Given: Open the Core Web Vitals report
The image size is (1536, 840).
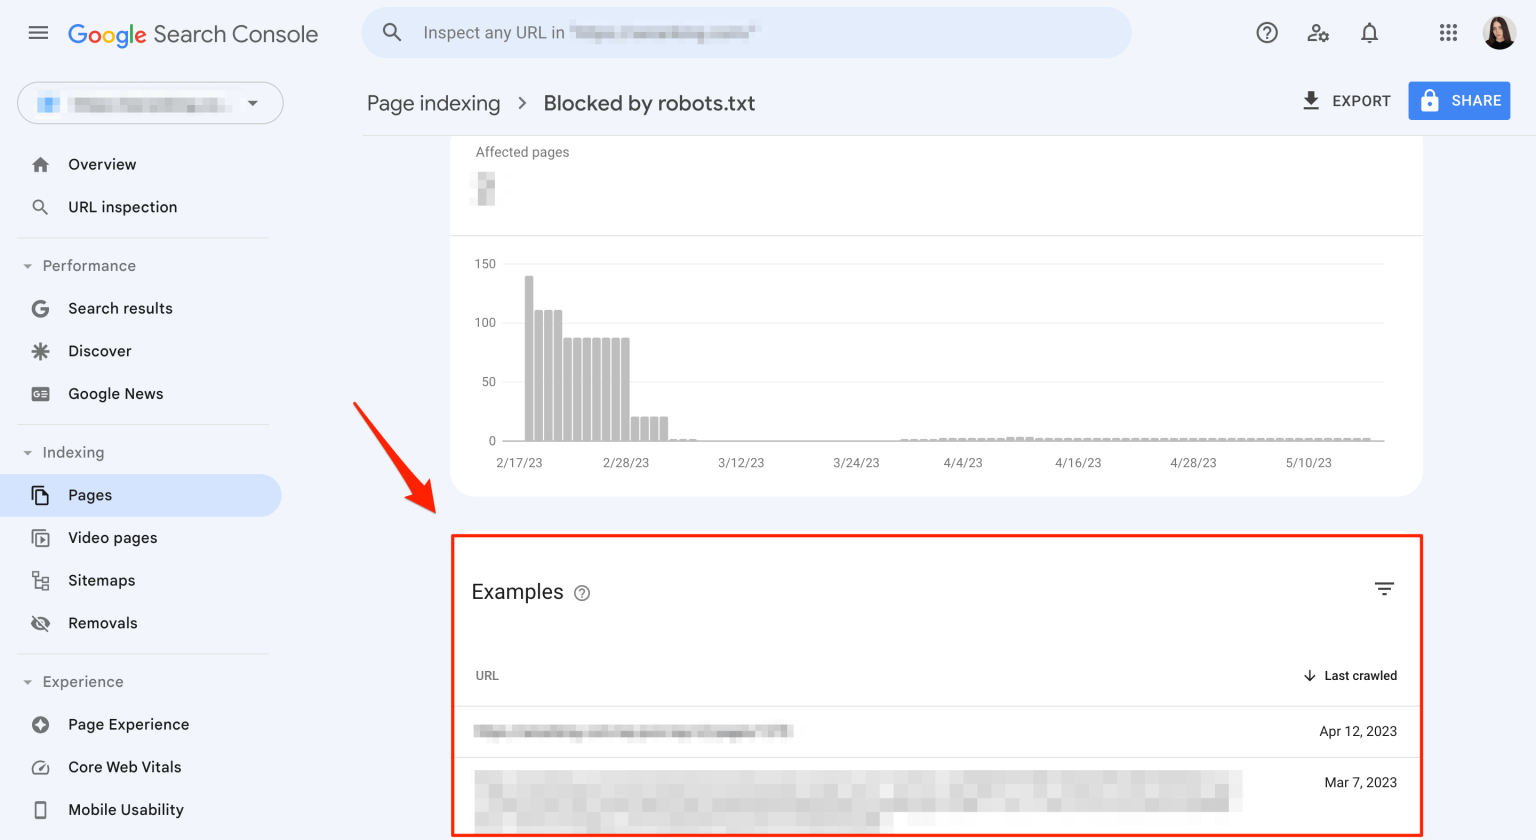Looking at the screenshot, I should (124, 767).
